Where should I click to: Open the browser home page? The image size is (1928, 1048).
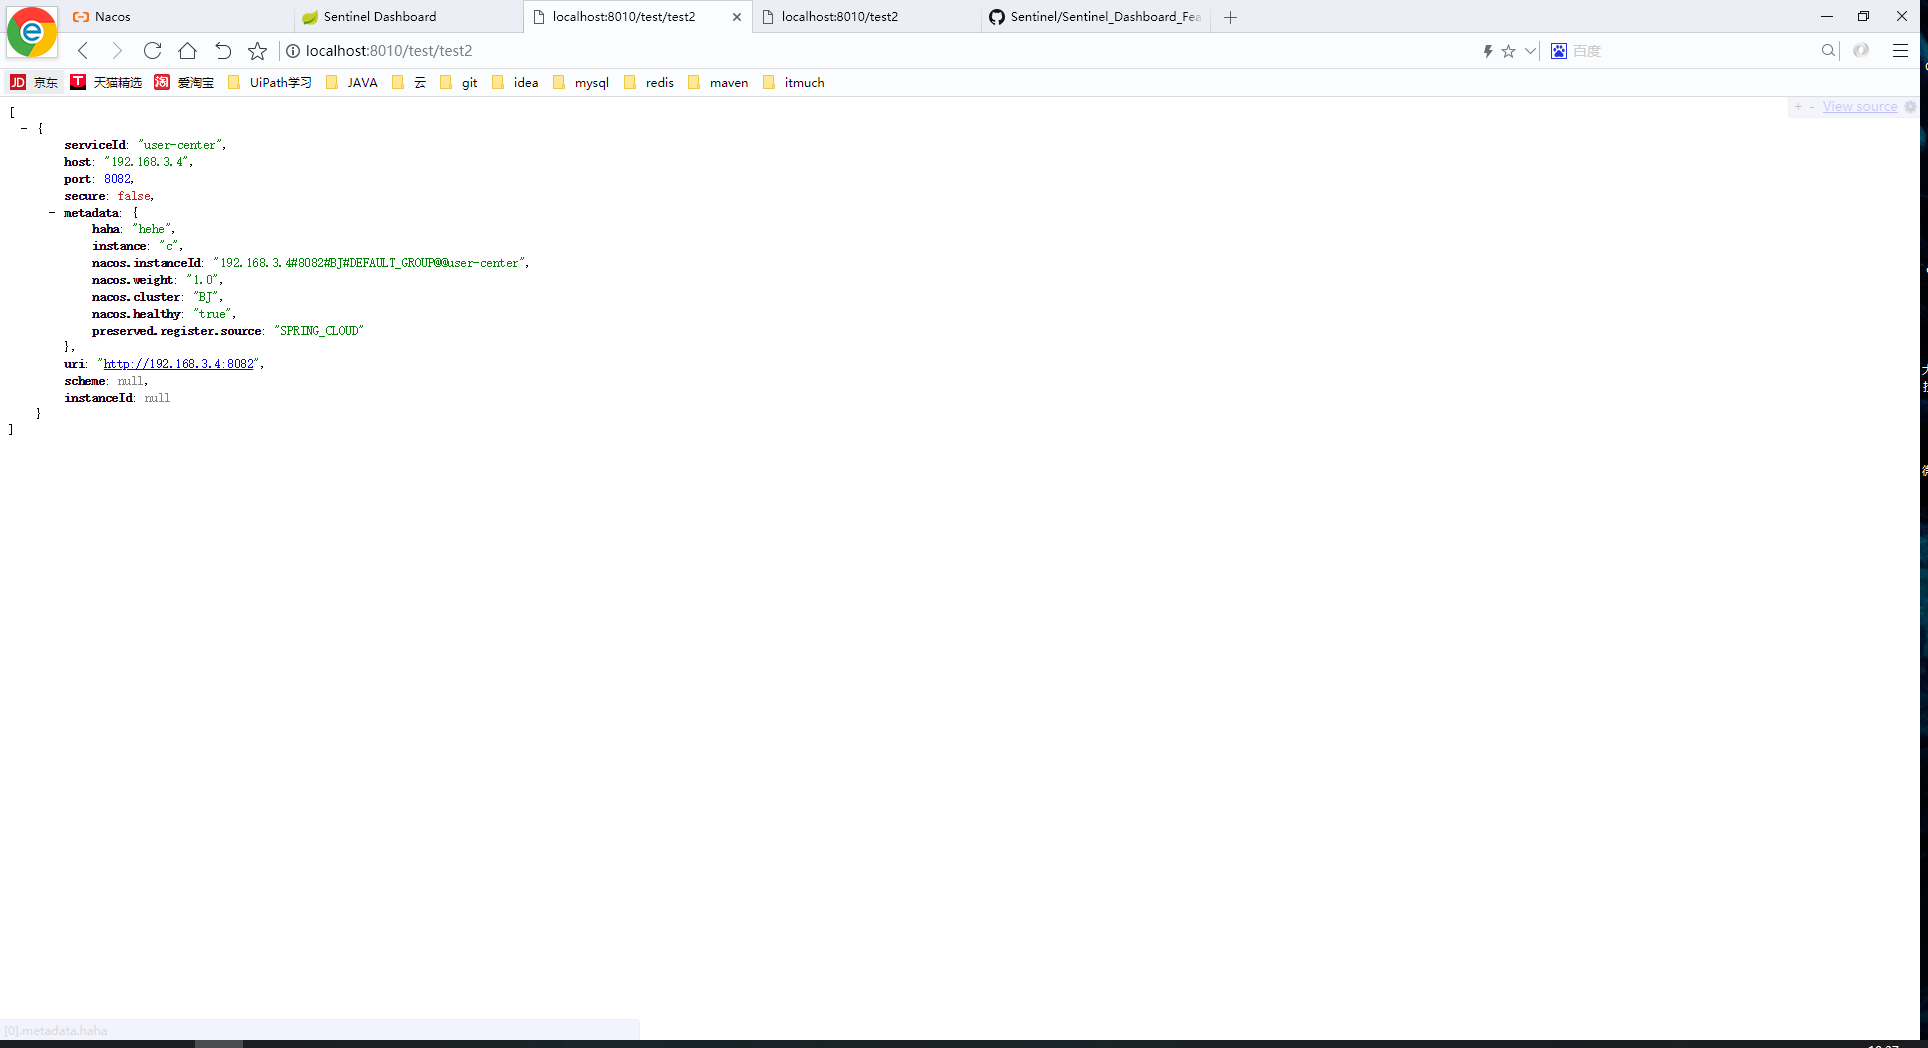pos(187,51)
